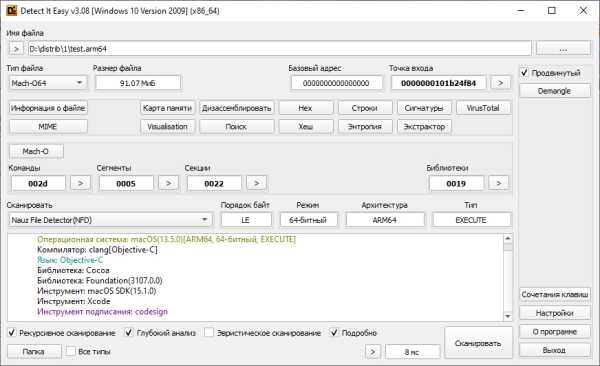Click the arrow button left of file path
The image size is (600, 366).
tap(16, 49)
